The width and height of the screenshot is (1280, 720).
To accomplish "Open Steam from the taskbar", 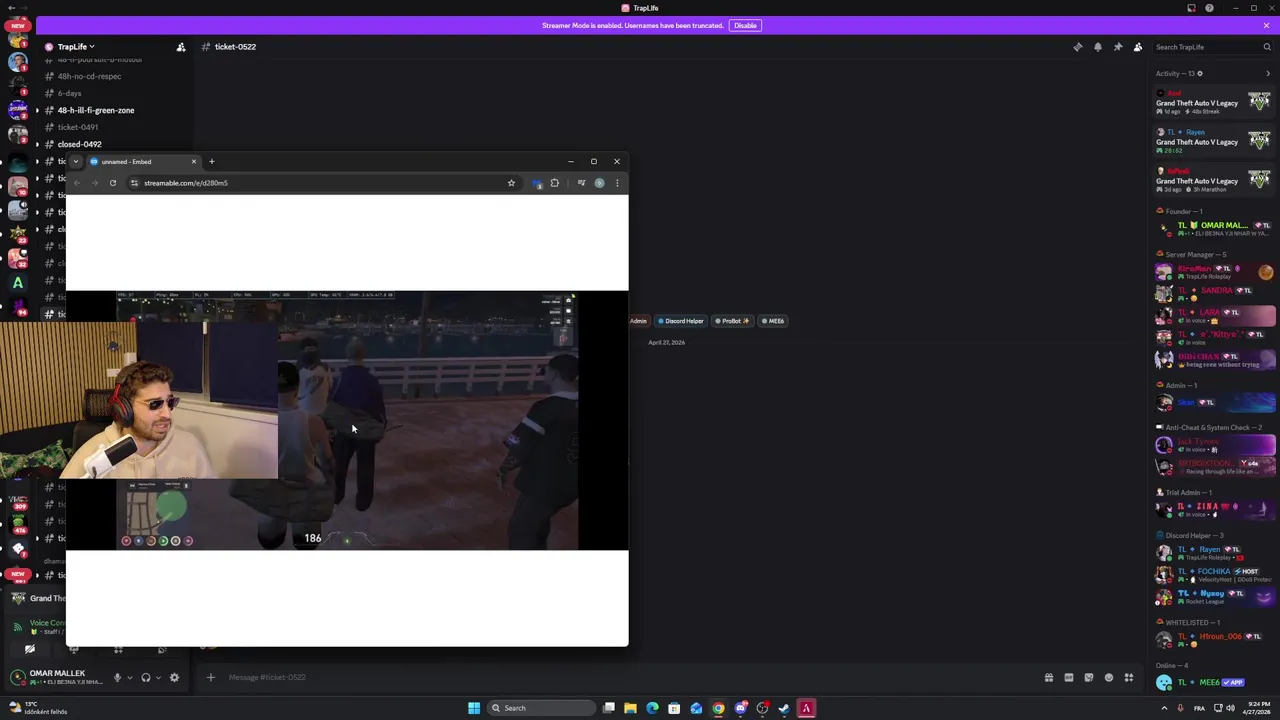I will click(784, 708).
